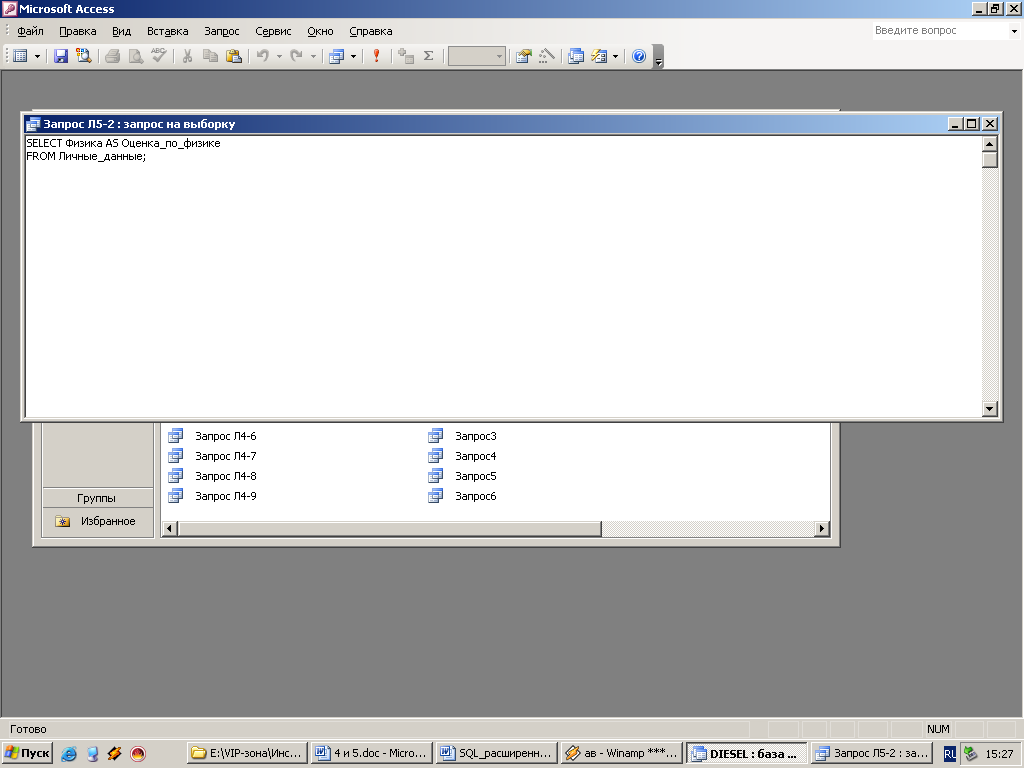Switch to the Winamp taskbar button
The image size is (1024, 768).
[x=621, y=754]
